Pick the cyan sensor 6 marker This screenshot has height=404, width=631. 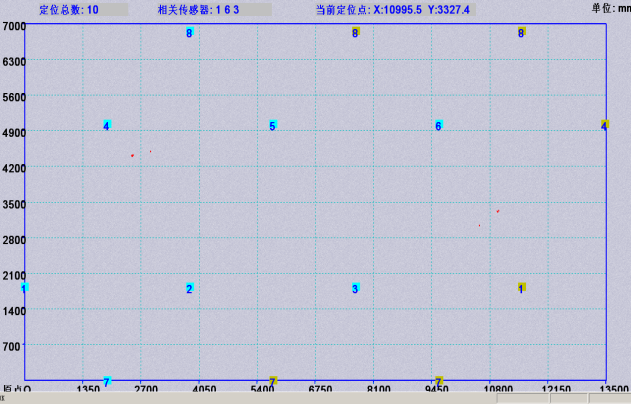pyautogui.click(x=438, y=126)
